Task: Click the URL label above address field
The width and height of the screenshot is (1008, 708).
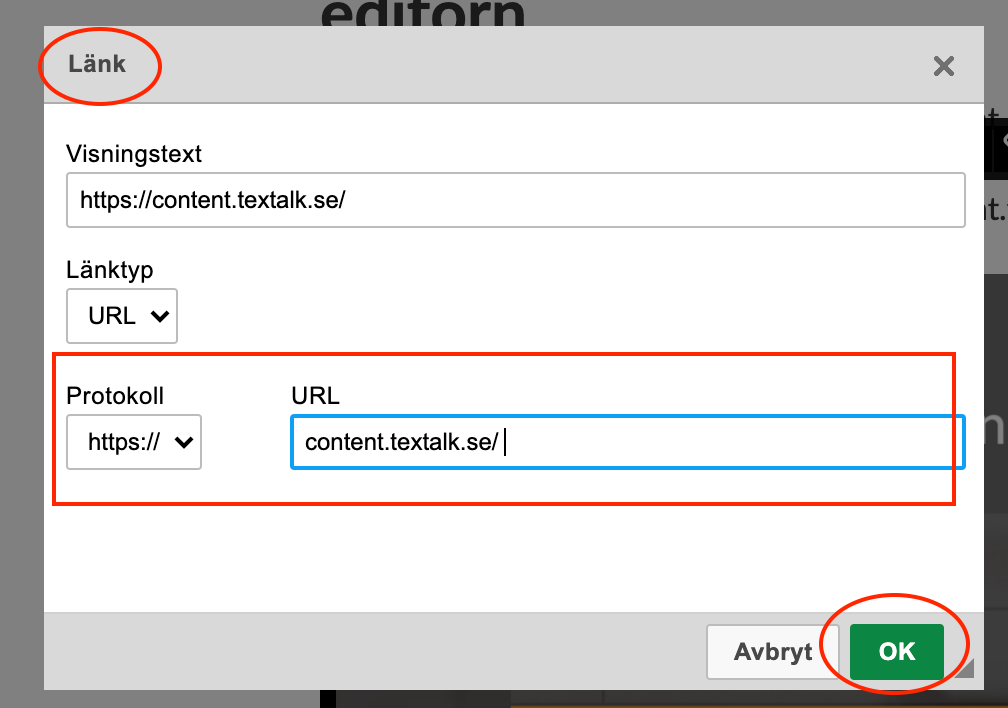Action: [315, 396]
